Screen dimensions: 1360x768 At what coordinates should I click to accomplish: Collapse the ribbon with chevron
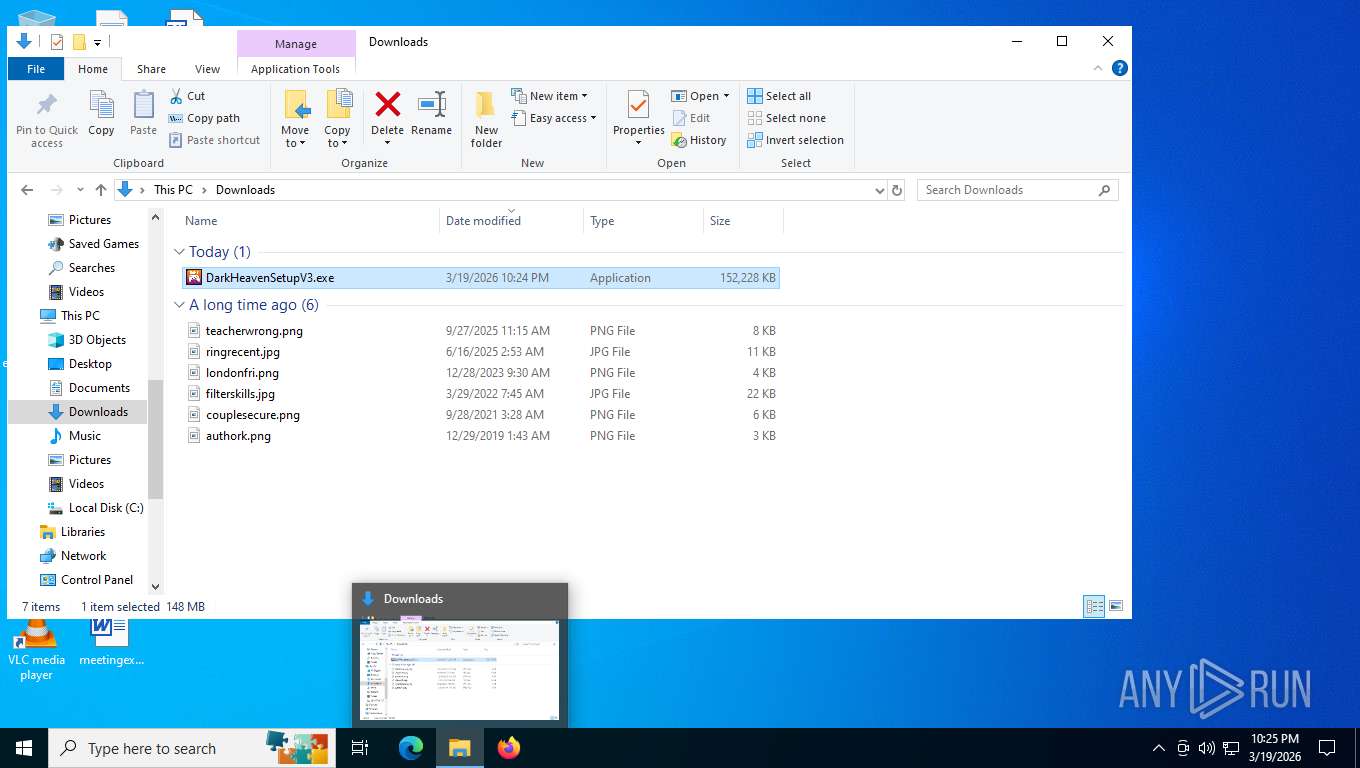pos(1099,69)
